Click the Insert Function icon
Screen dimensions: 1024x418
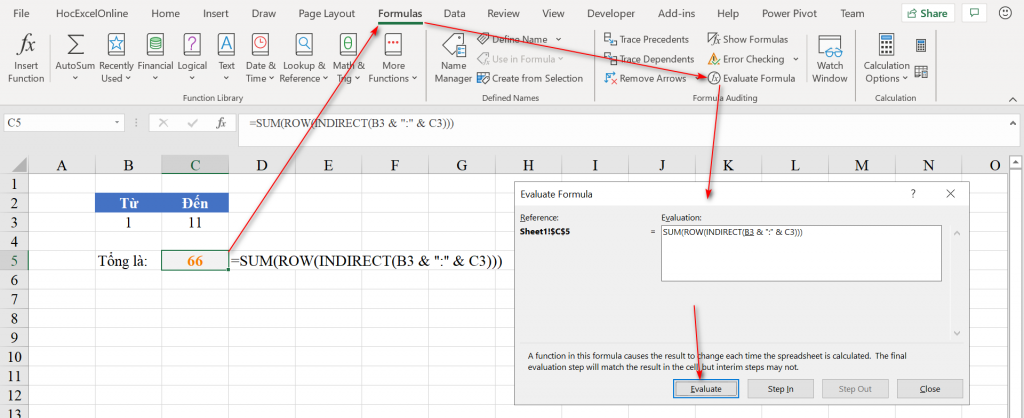coord(26,59)
